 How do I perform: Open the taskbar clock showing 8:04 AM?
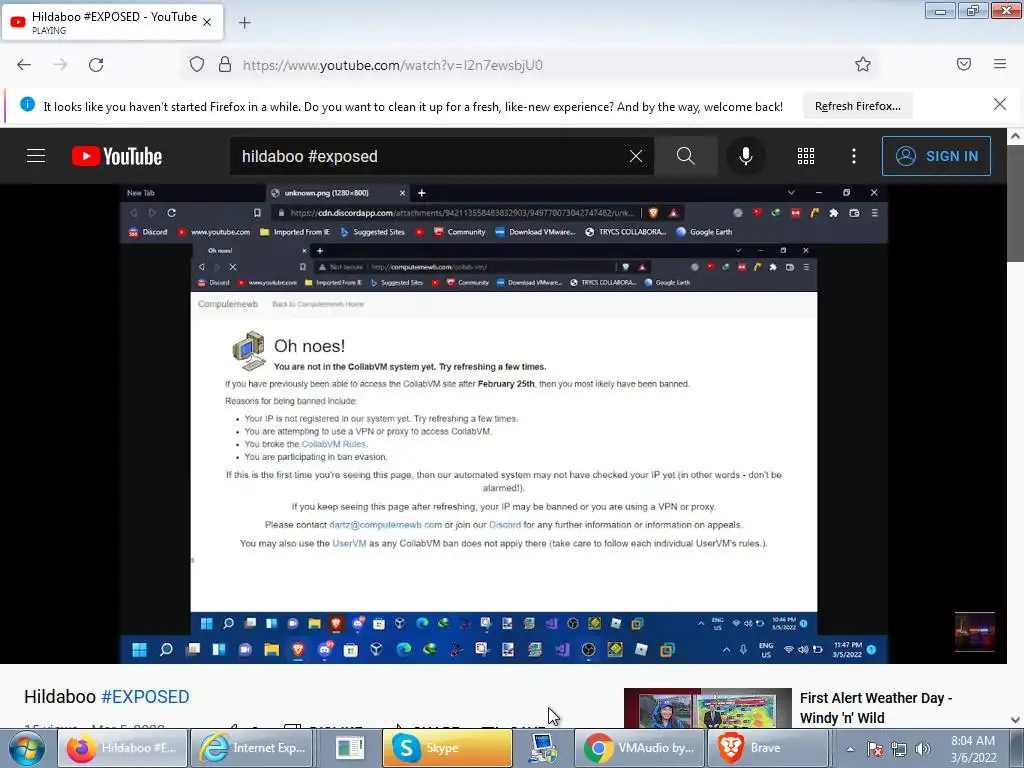click(x=973, y=749)
